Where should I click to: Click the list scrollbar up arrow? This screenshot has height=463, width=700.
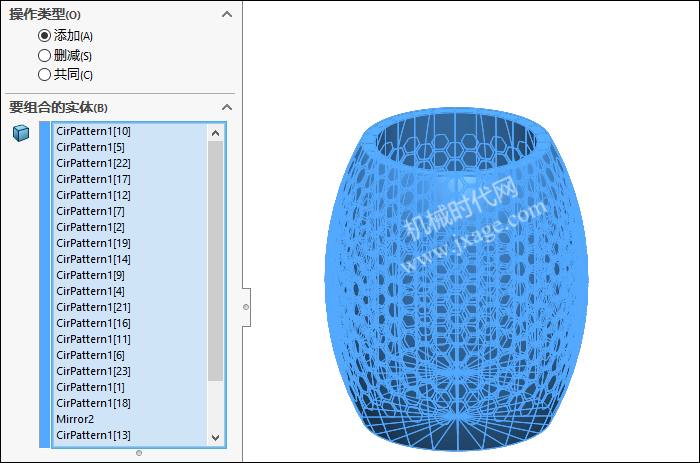[216, 133]
